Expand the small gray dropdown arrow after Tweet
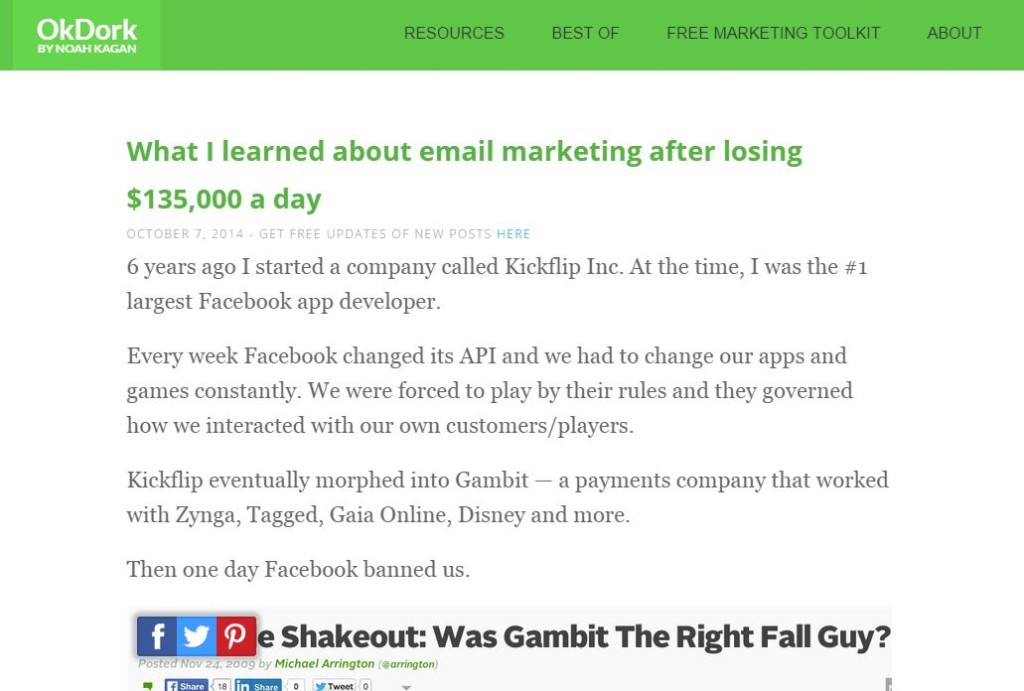The height and width of the screenshot is (691, 1024). click(406, 687)
